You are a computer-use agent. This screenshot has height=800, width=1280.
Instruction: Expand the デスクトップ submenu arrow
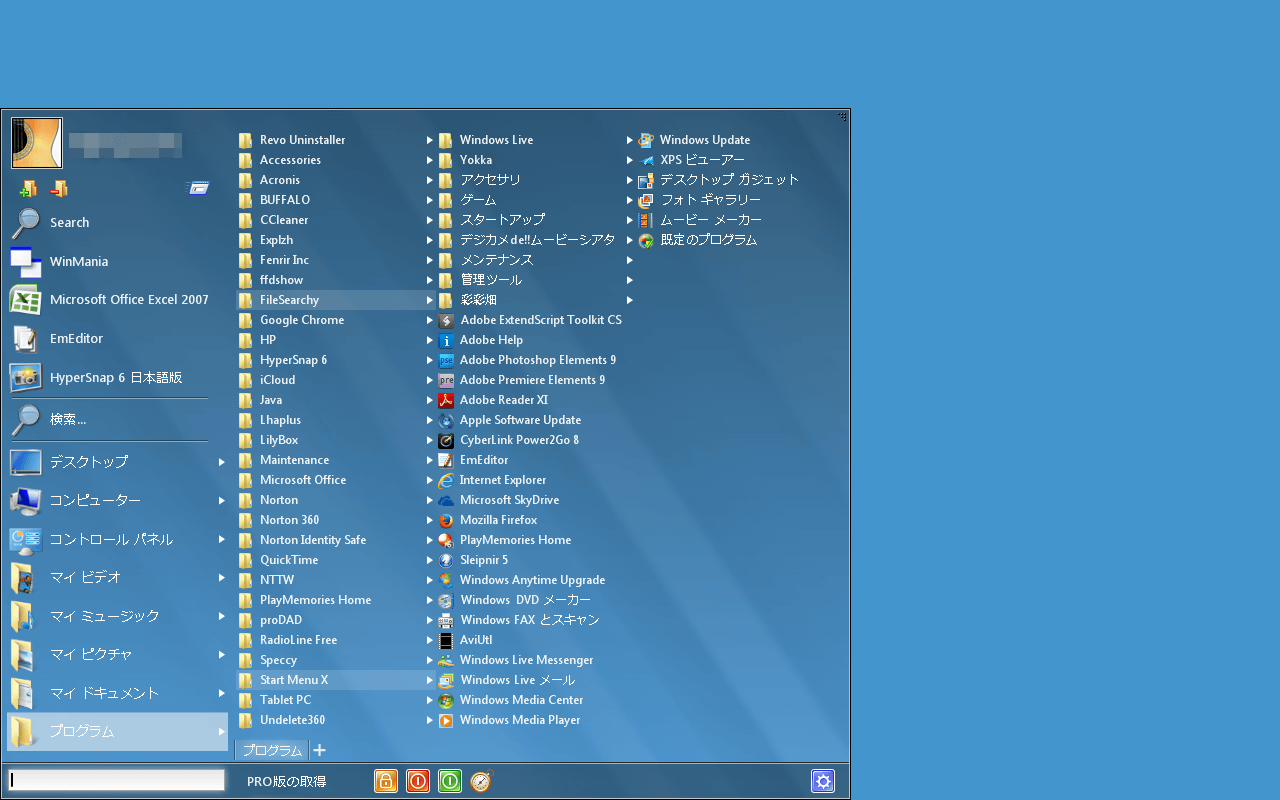[x=222, y=462]
